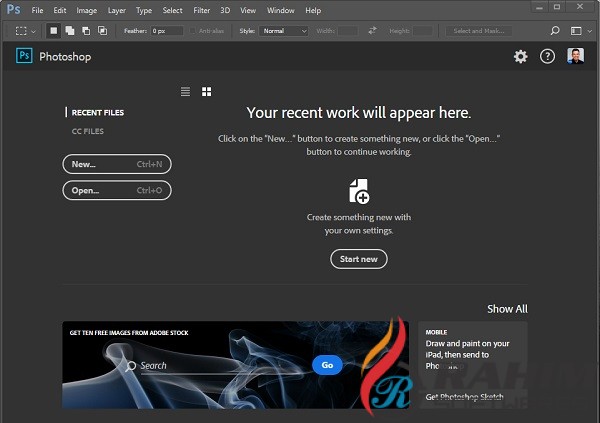
Task: Click the help question mark icon
Action: click(547, 57)
